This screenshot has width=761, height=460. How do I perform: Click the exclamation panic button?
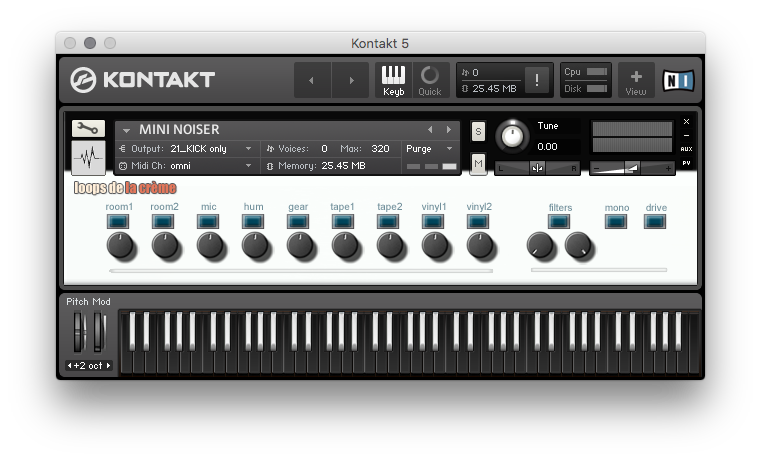[x=536, y=80]
